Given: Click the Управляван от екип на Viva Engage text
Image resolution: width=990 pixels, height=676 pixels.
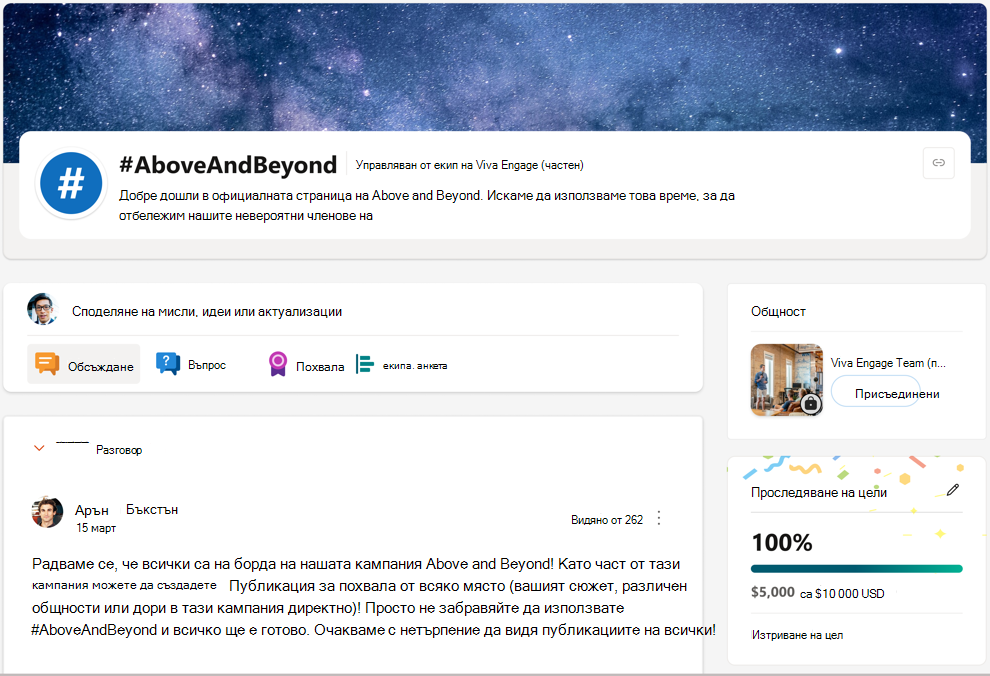Looking at the screenshot, I should coord(469,165).
